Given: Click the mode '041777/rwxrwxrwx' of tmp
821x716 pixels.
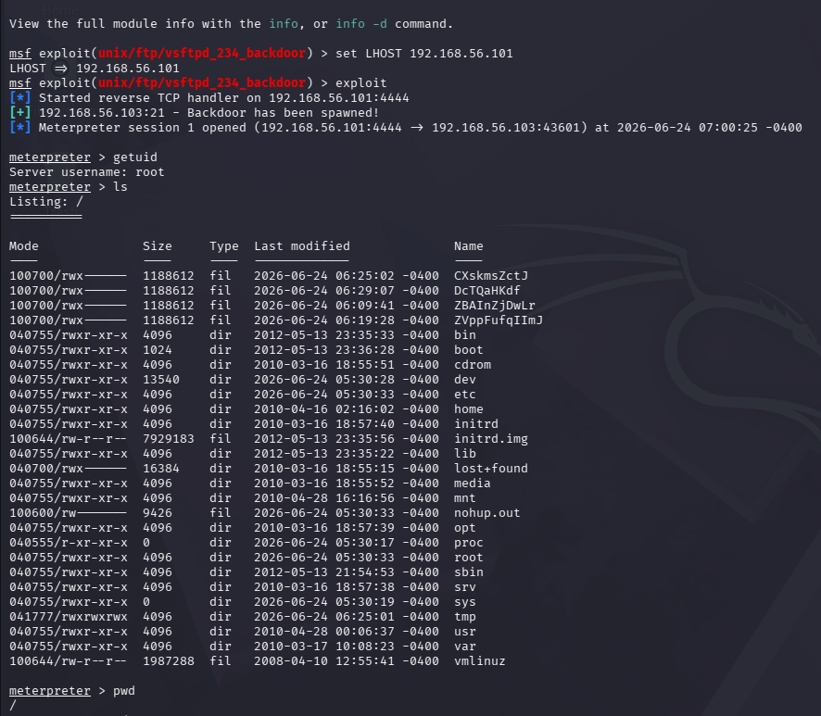Looking at the screenshot, I should (68, 617).
